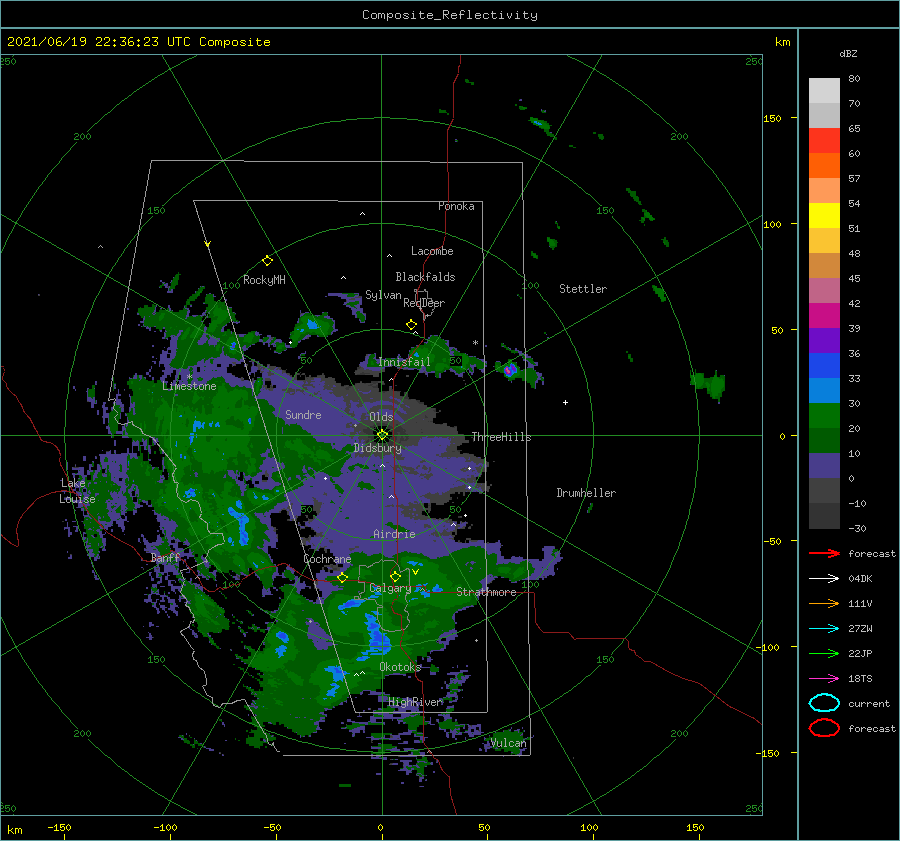Click the red 'forecast' ellipse in legend

824,728
